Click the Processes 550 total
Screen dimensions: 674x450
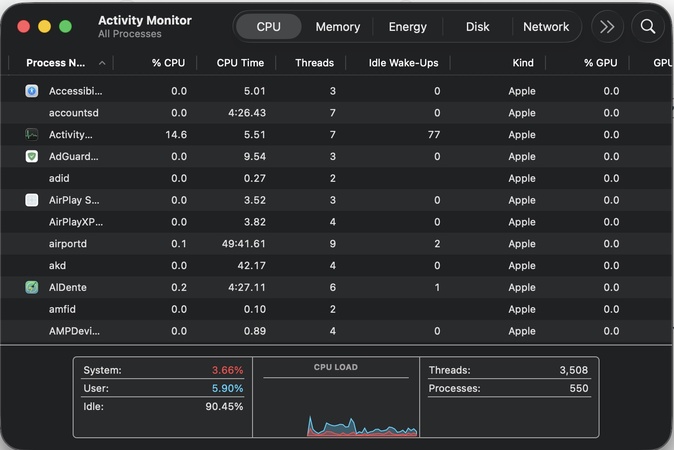click(x=579, y=388)
